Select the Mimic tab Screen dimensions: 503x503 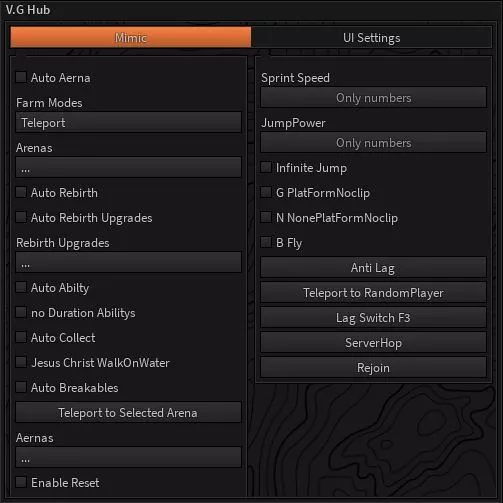coord(131,37)
